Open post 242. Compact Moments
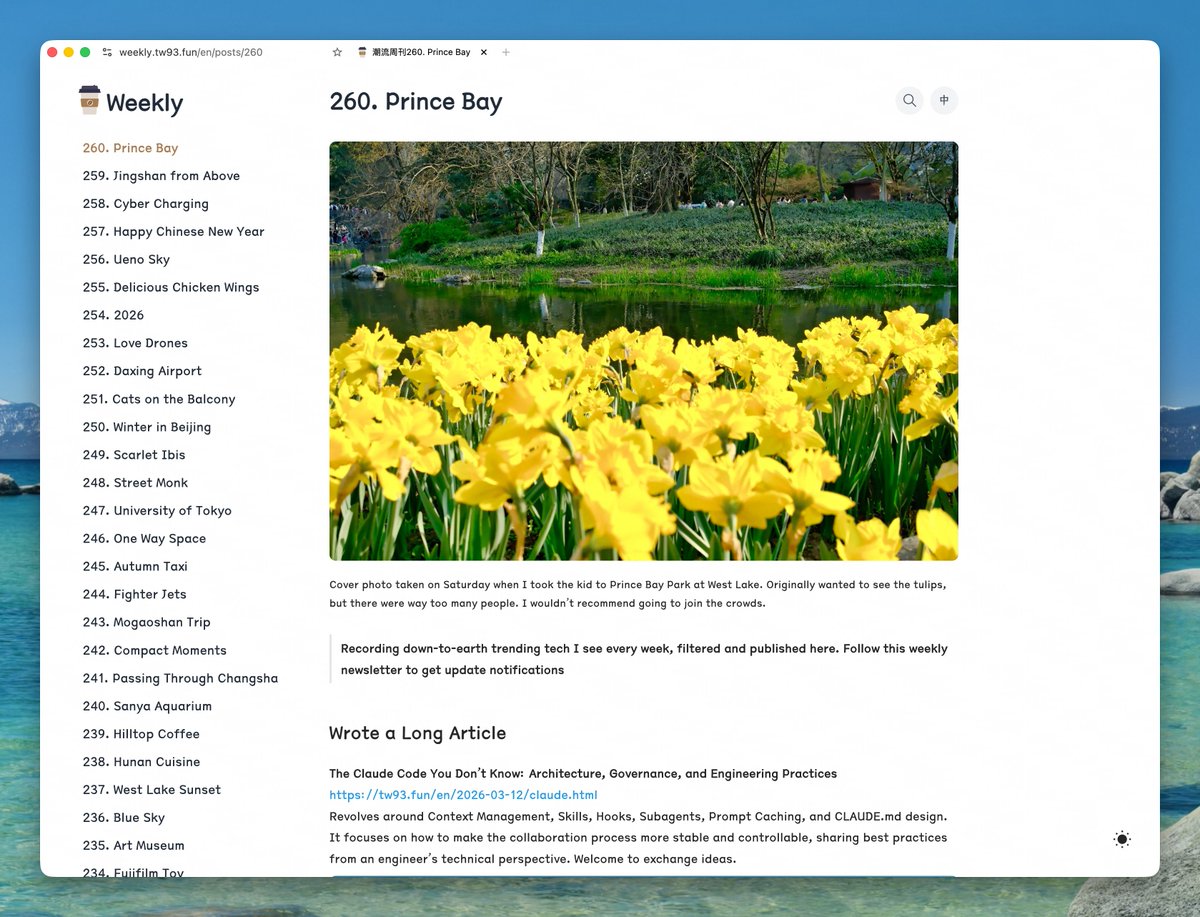 point(154,650)
